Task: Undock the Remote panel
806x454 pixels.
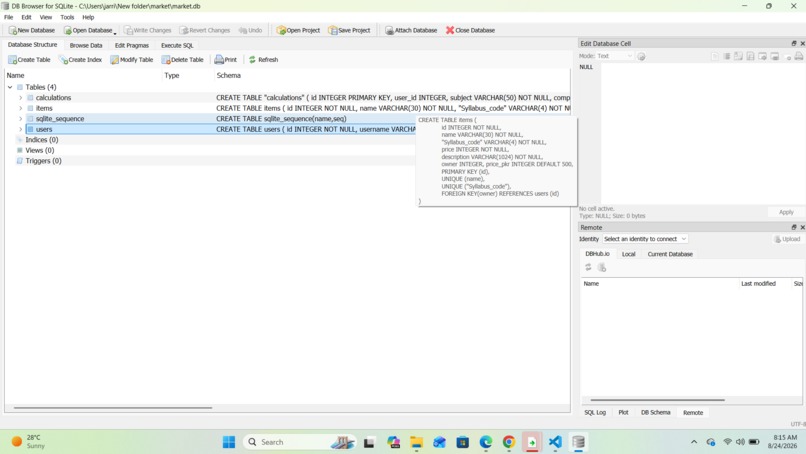Action: click(794, 227)
